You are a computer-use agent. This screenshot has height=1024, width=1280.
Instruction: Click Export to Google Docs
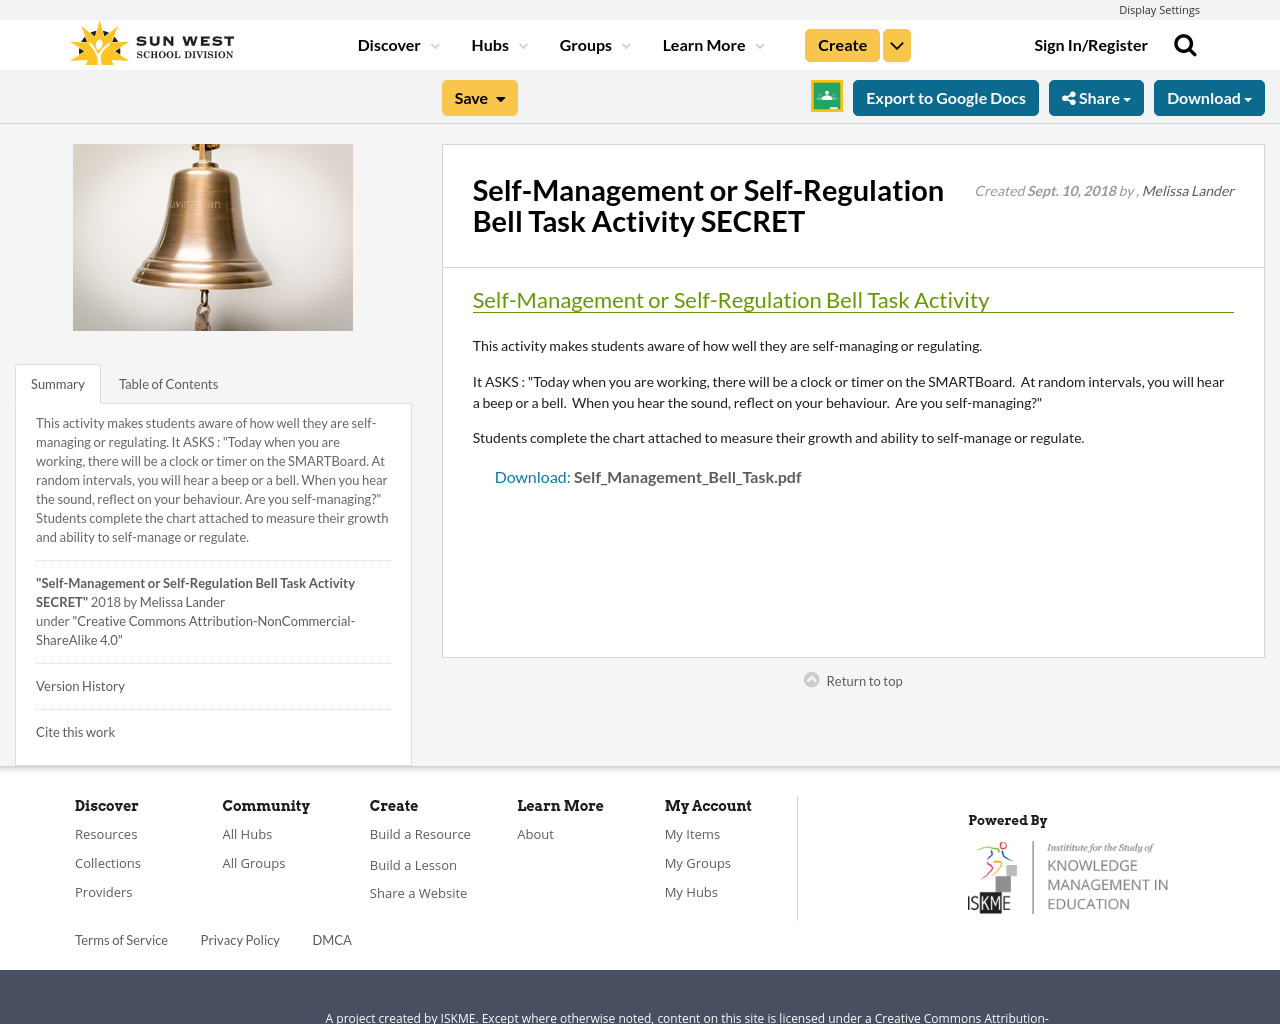coord(945,96)
